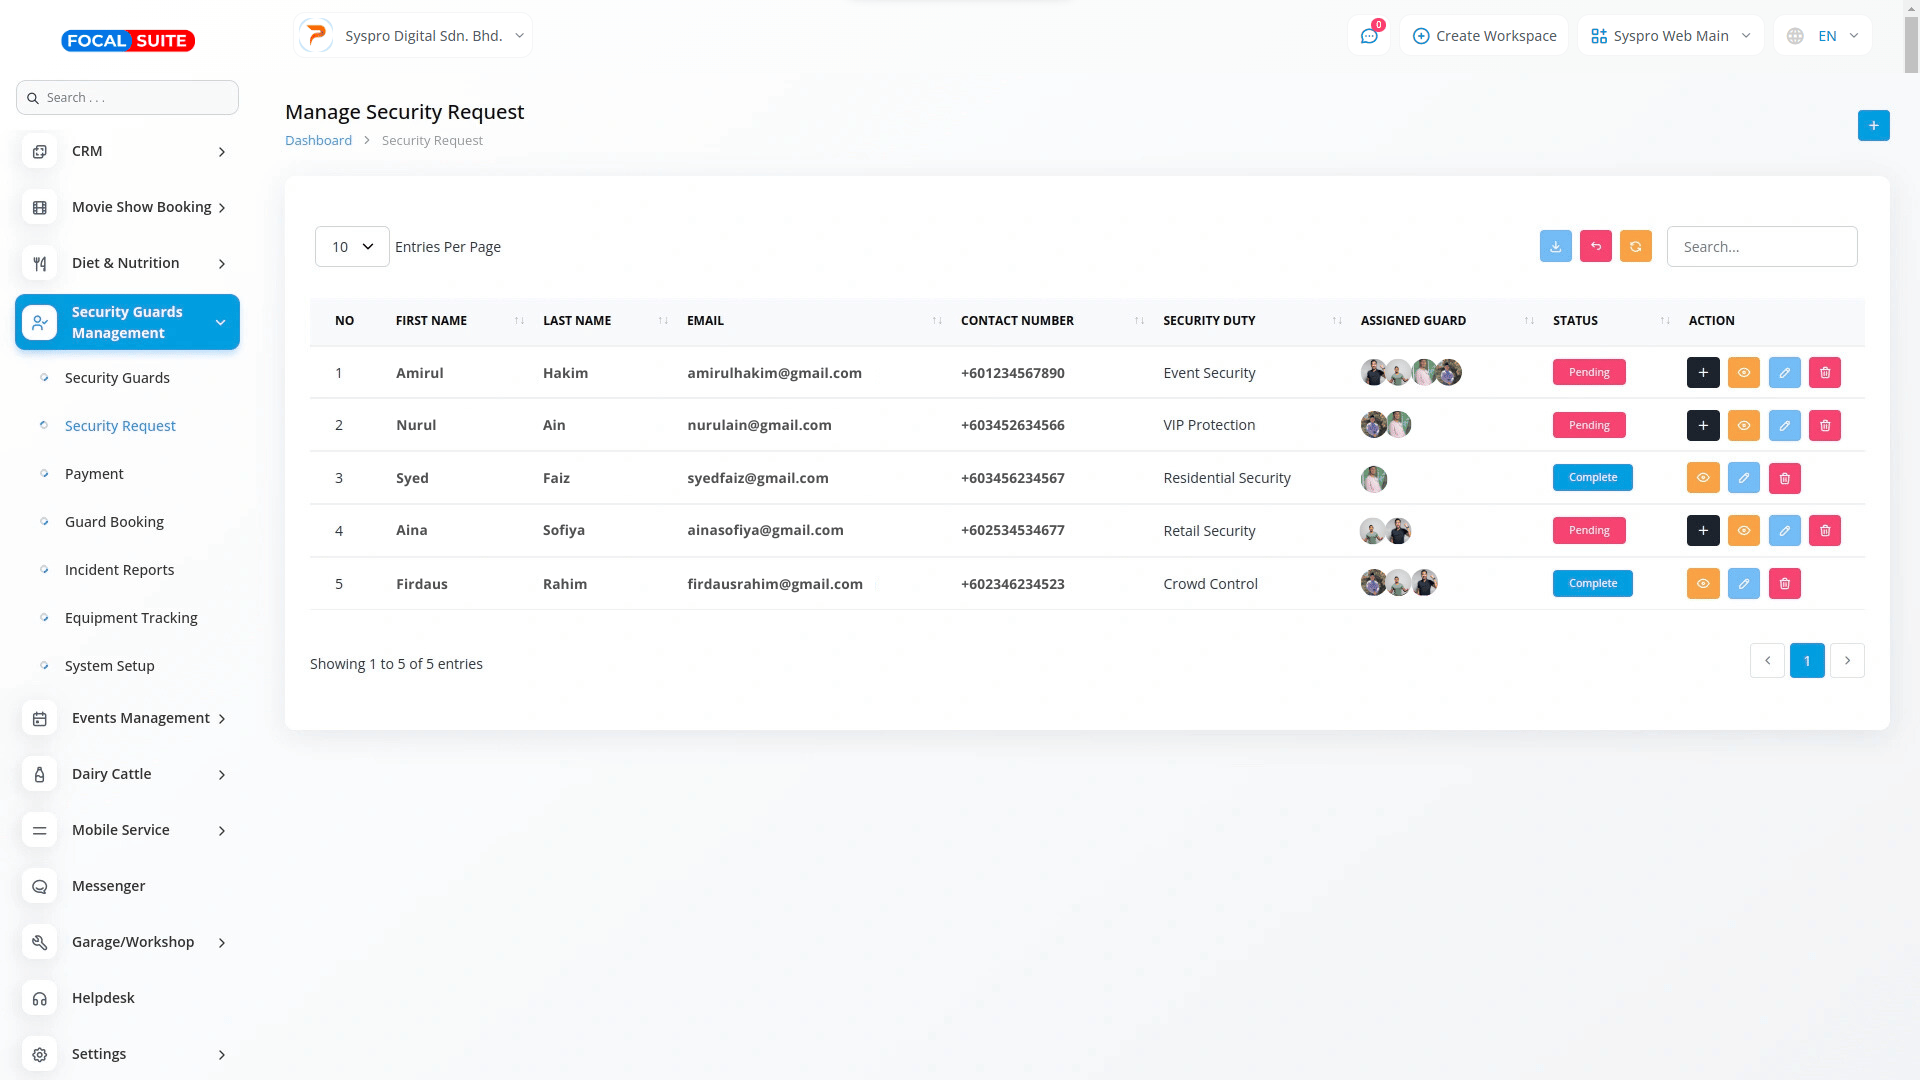Click the blue add security request plus button
This screenshot has height=1080, width=1920.
click(1873, 126)
